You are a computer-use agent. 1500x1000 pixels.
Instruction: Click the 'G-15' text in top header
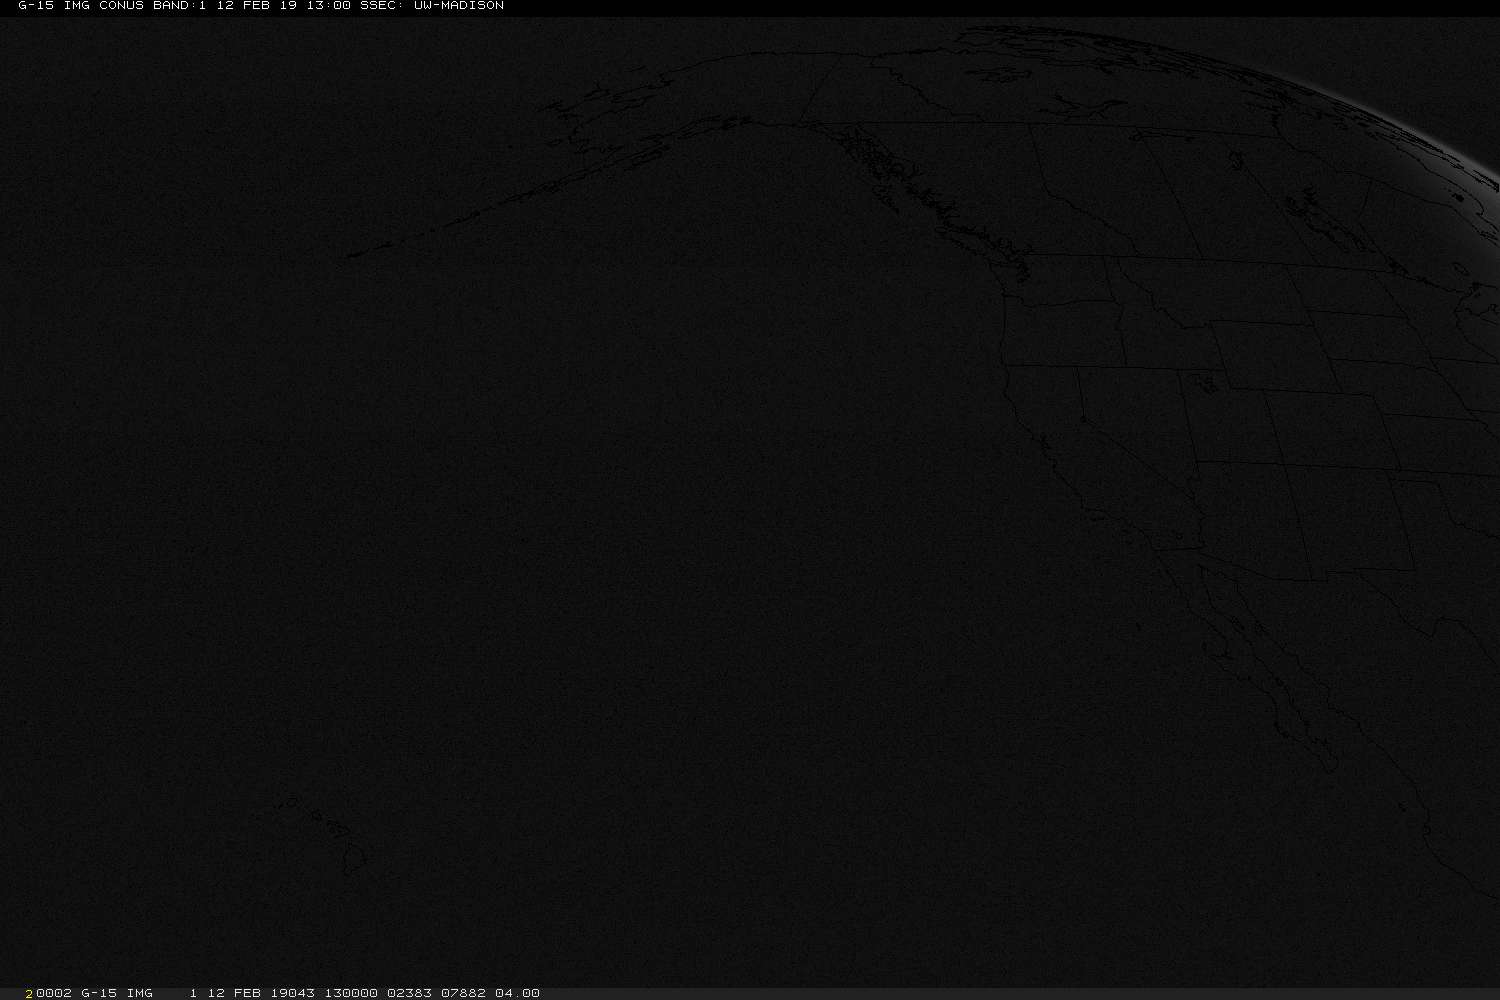pyautogui.click(x=36, y=6)
